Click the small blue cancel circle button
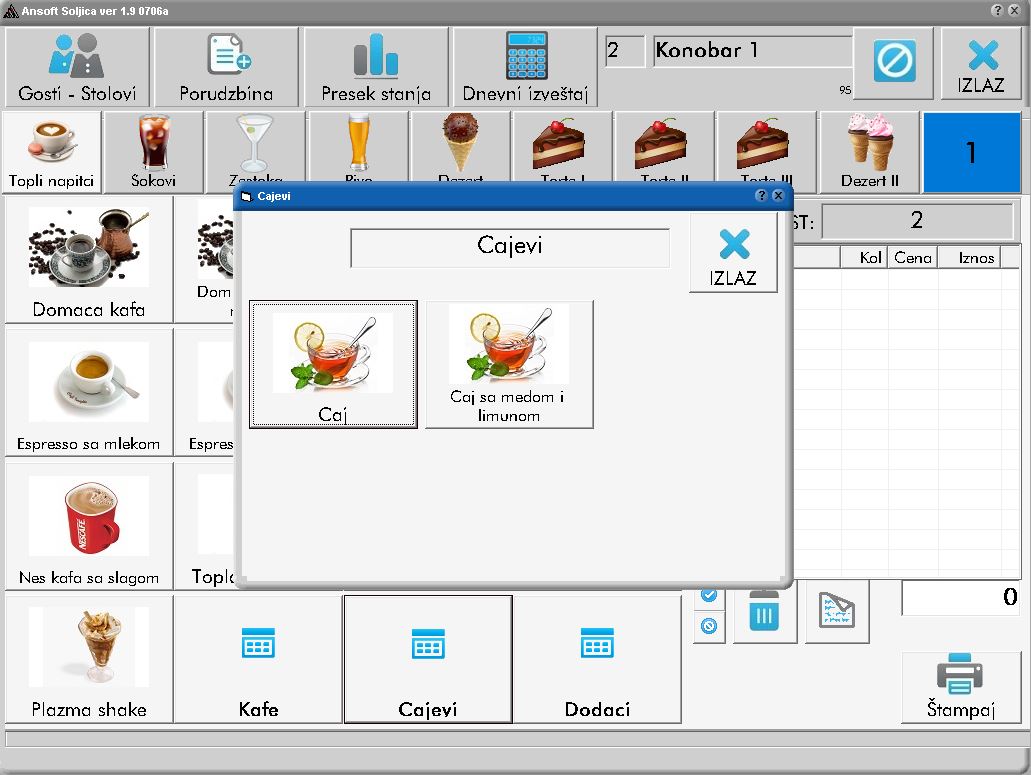 point(709,626)
